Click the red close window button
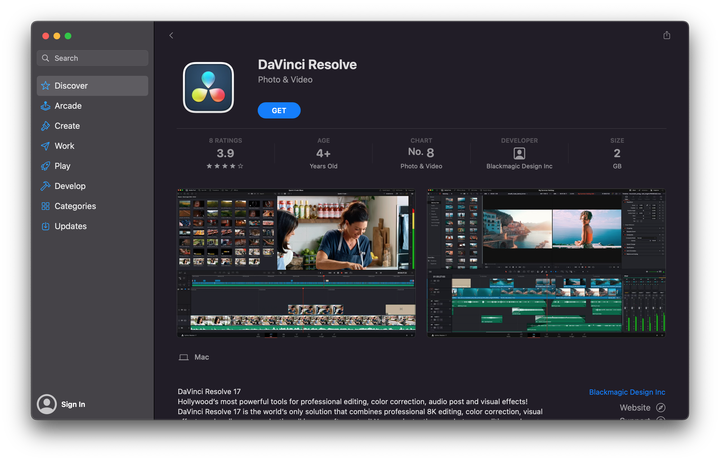The width and height of the screenshot is (720, 461). (x=45, y=36)
